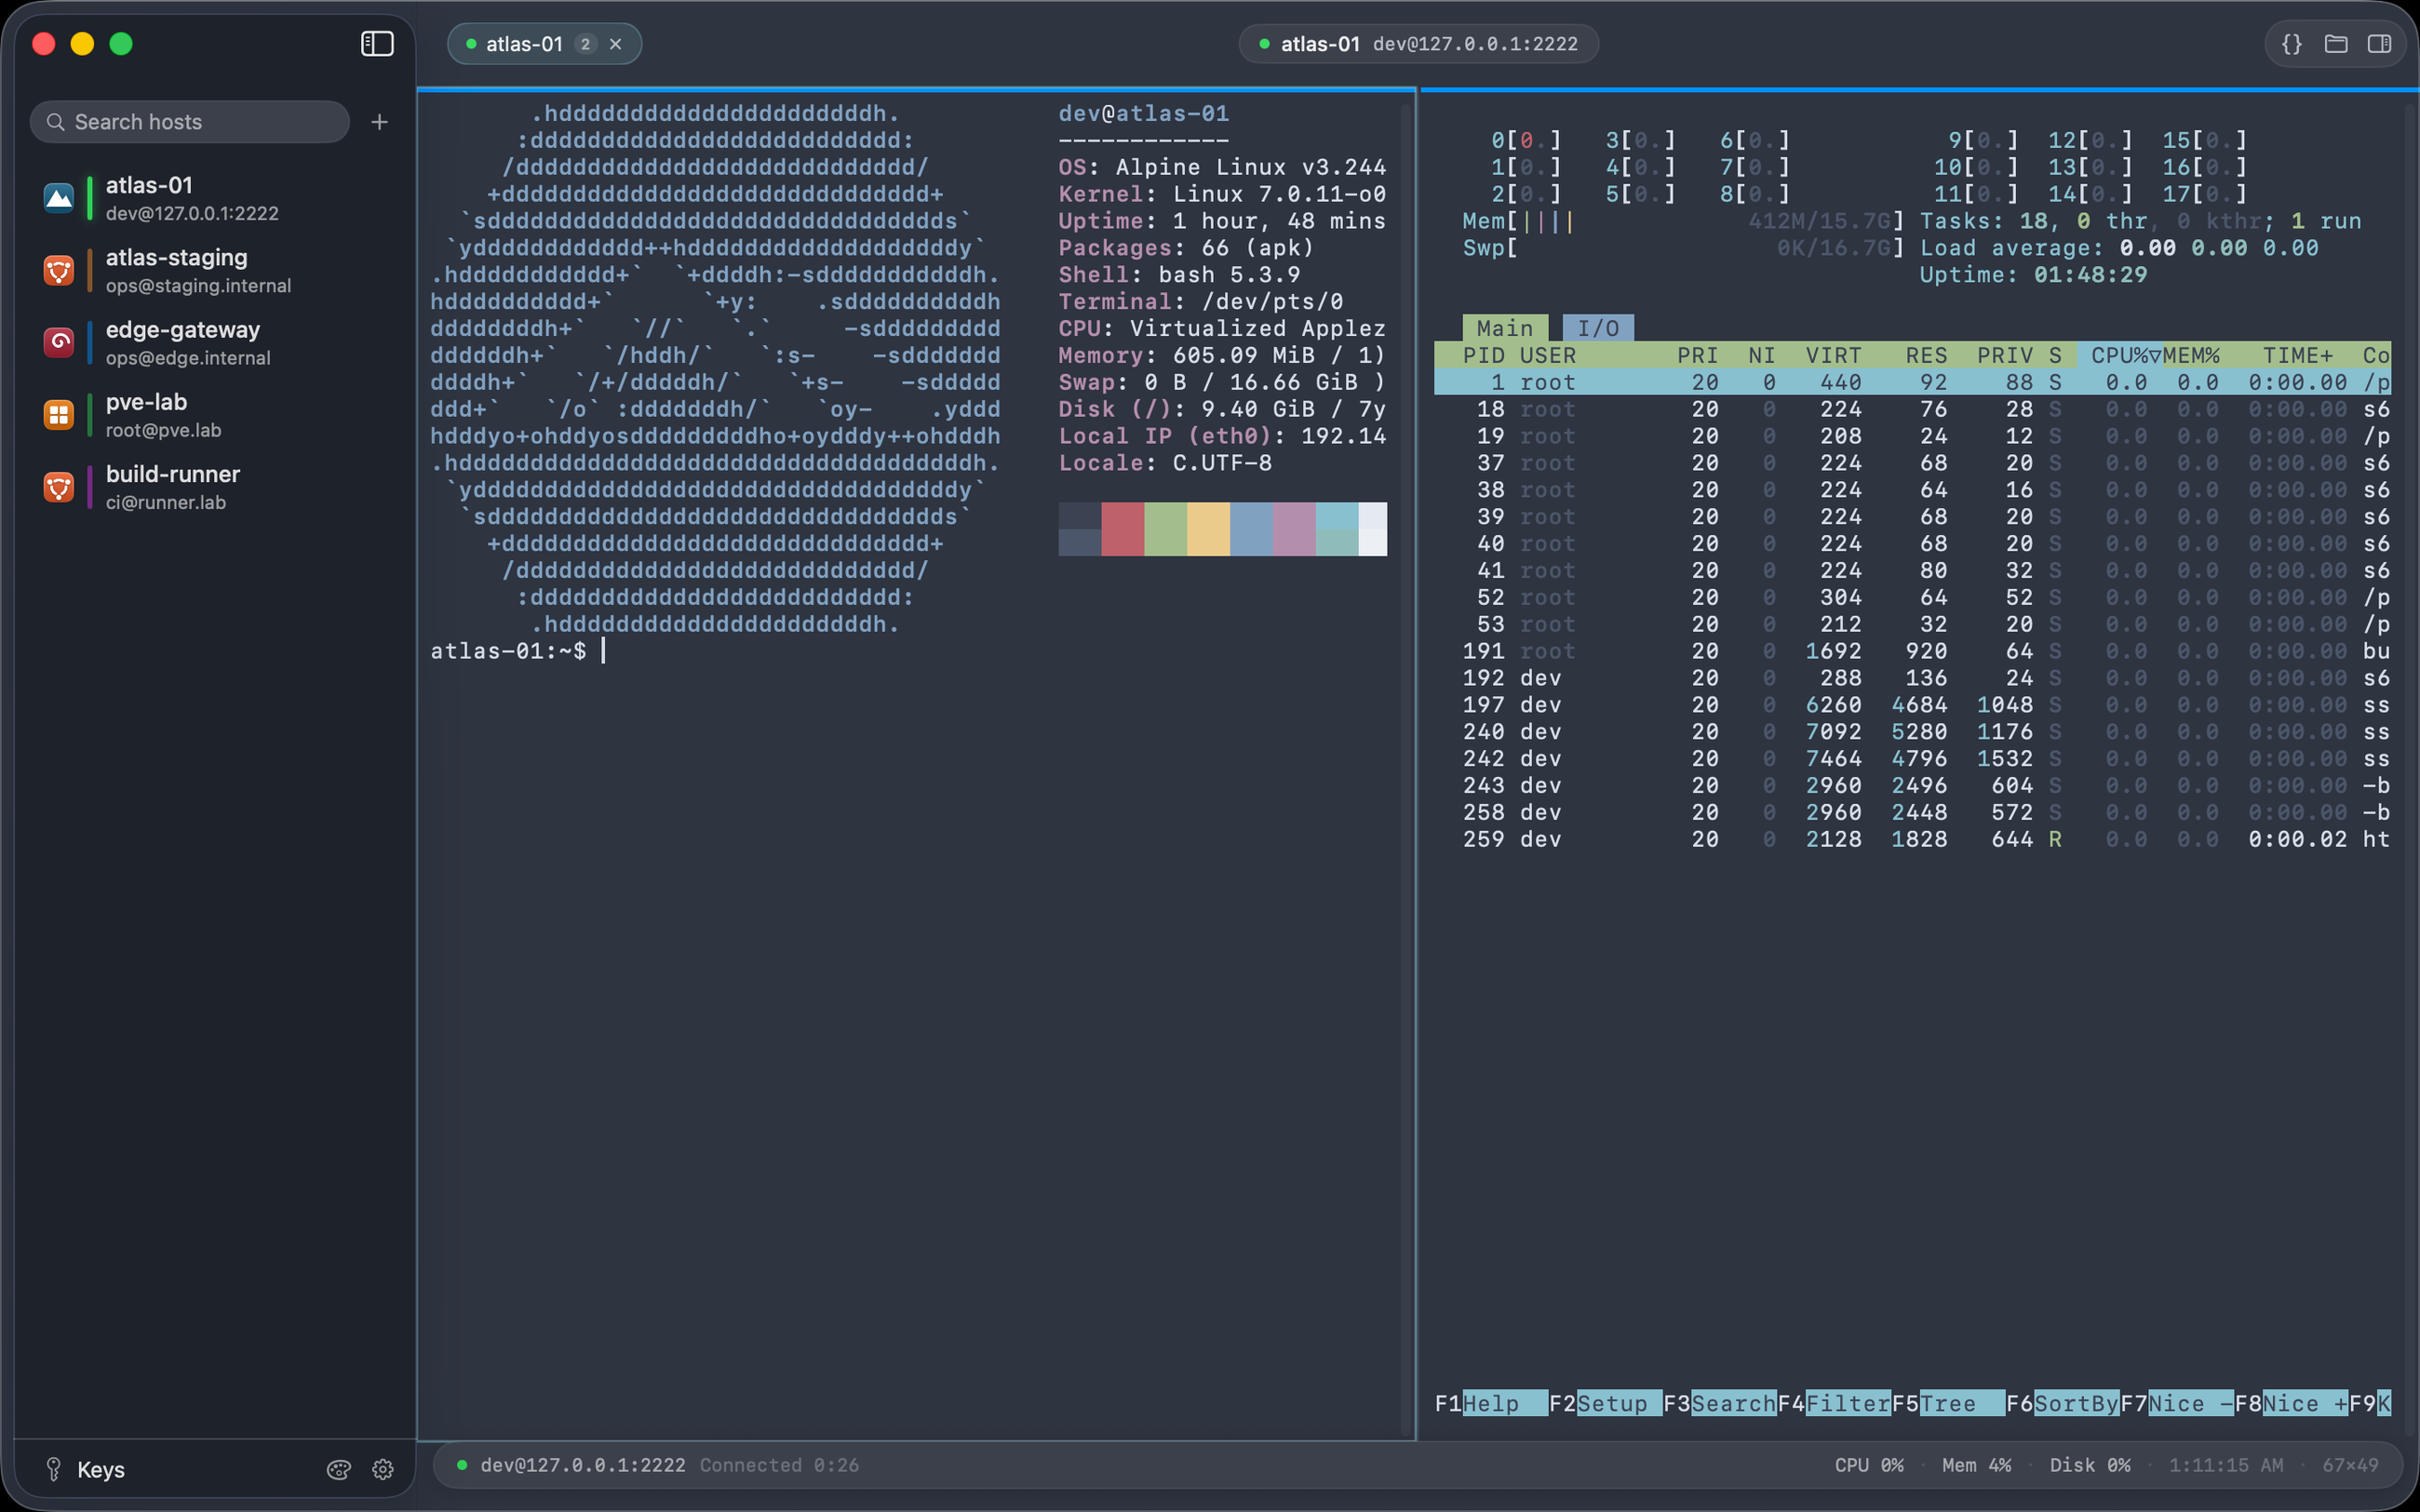This screenshot has height=1512, width=2420.
Task: Click the Load average line in htop
Action: point(2119,248)
